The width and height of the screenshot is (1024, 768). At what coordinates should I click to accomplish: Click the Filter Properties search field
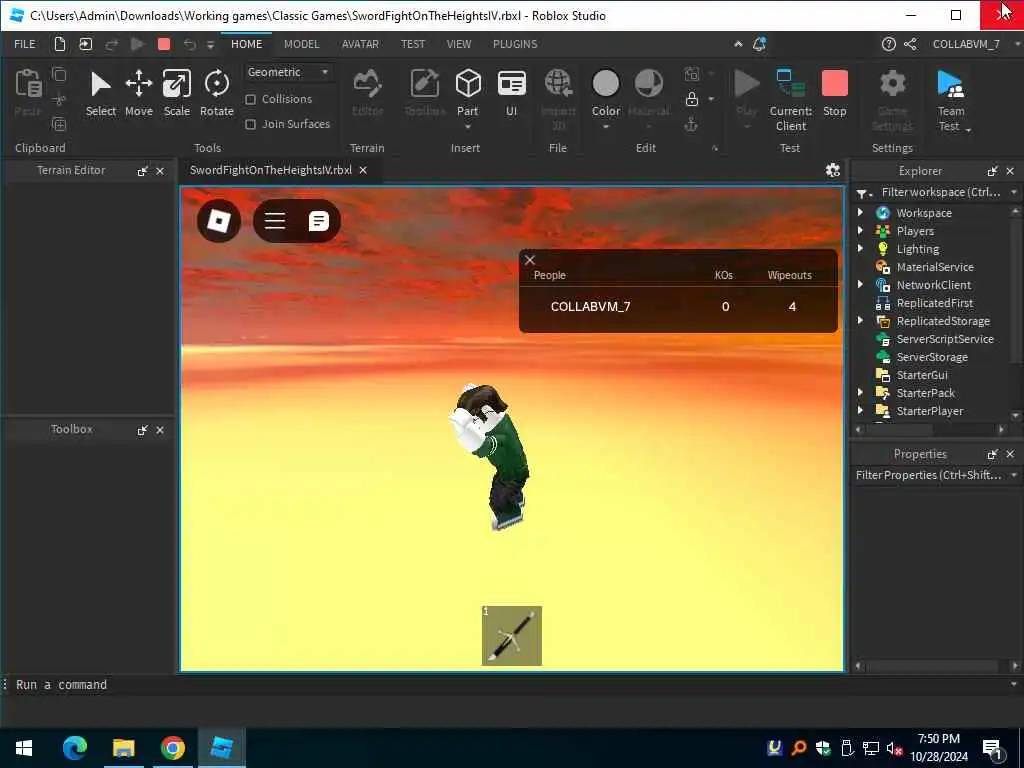coord(929,475)
